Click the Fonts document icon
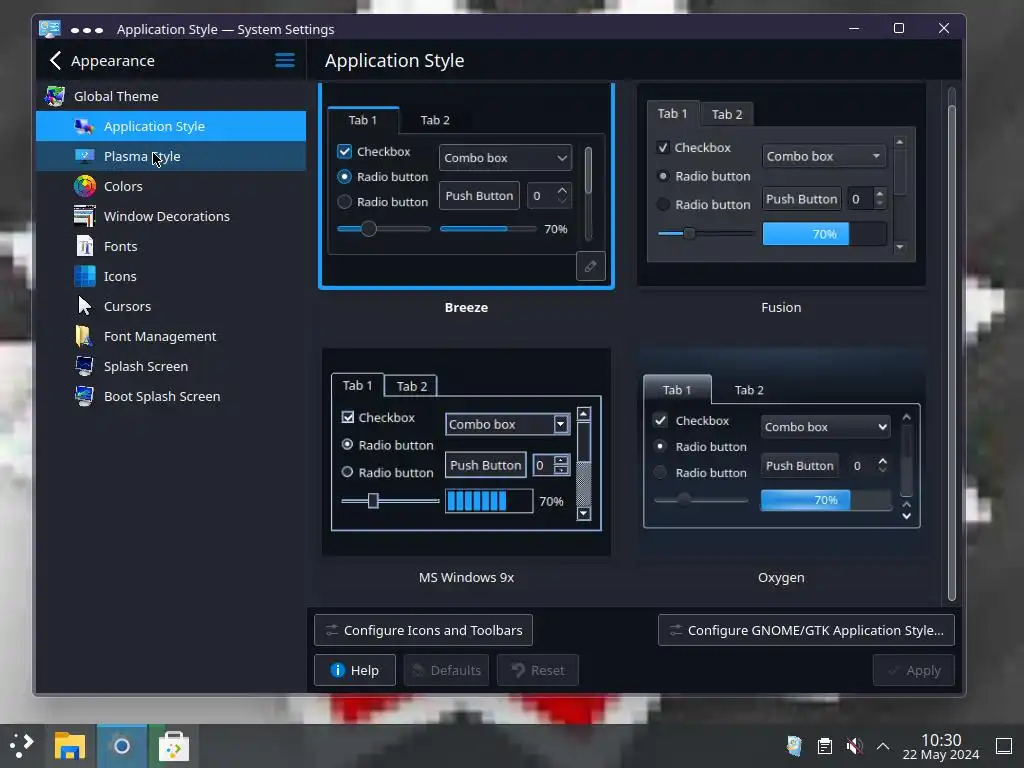 [x=84, y=246]
